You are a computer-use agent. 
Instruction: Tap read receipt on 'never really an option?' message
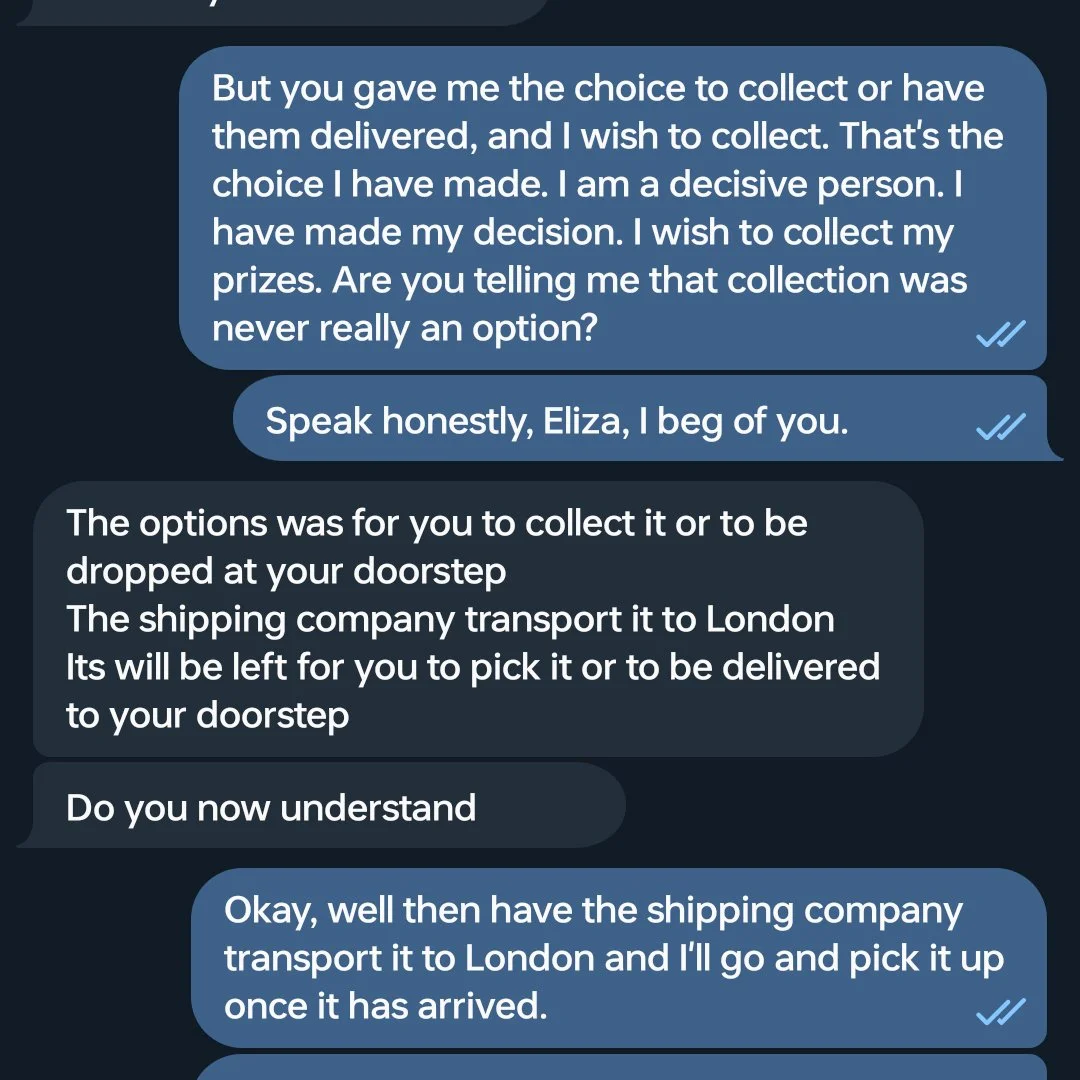pos(1001,333)
